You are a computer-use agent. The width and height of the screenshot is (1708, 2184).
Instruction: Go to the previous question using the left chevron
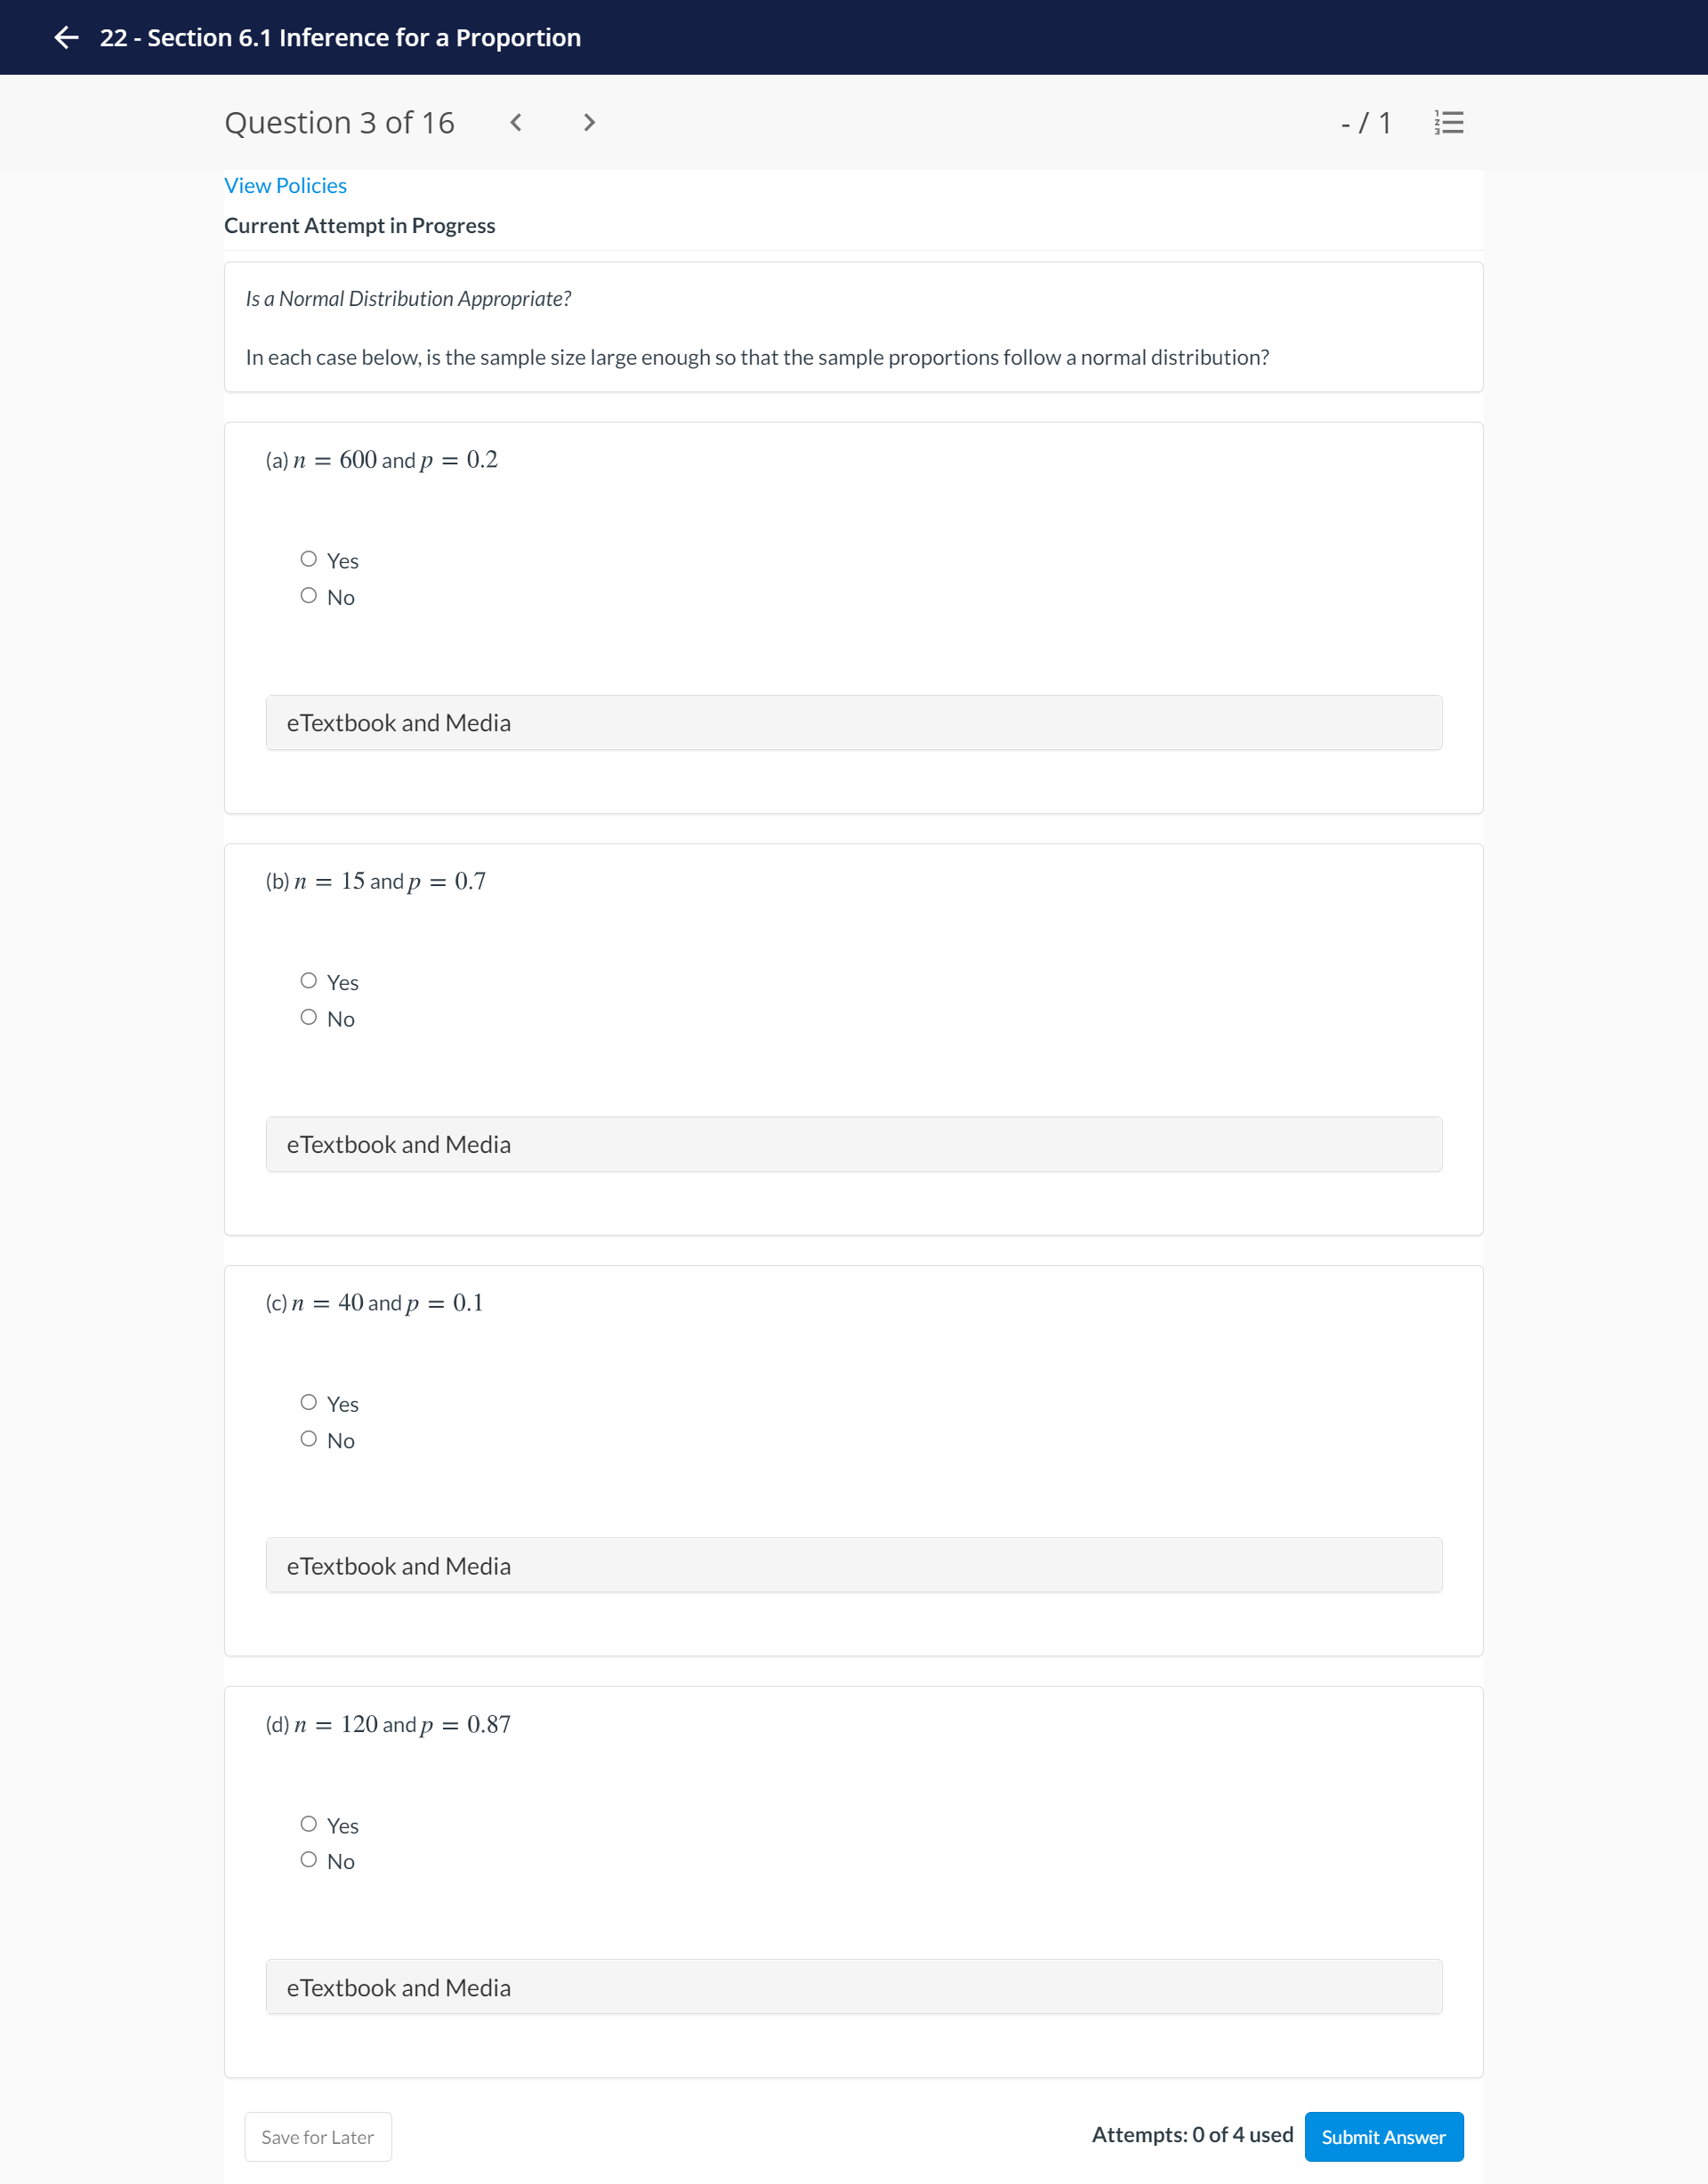pos(516,122)
